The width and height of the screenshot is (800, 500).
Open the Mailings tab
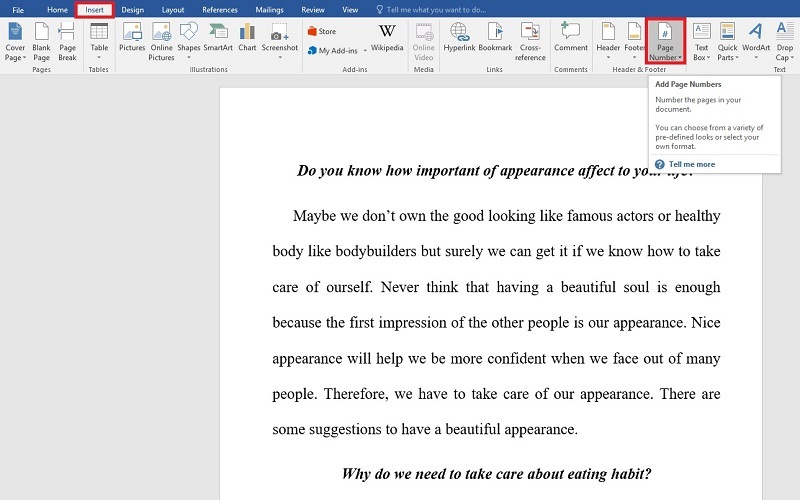click(x=269, y=10)
